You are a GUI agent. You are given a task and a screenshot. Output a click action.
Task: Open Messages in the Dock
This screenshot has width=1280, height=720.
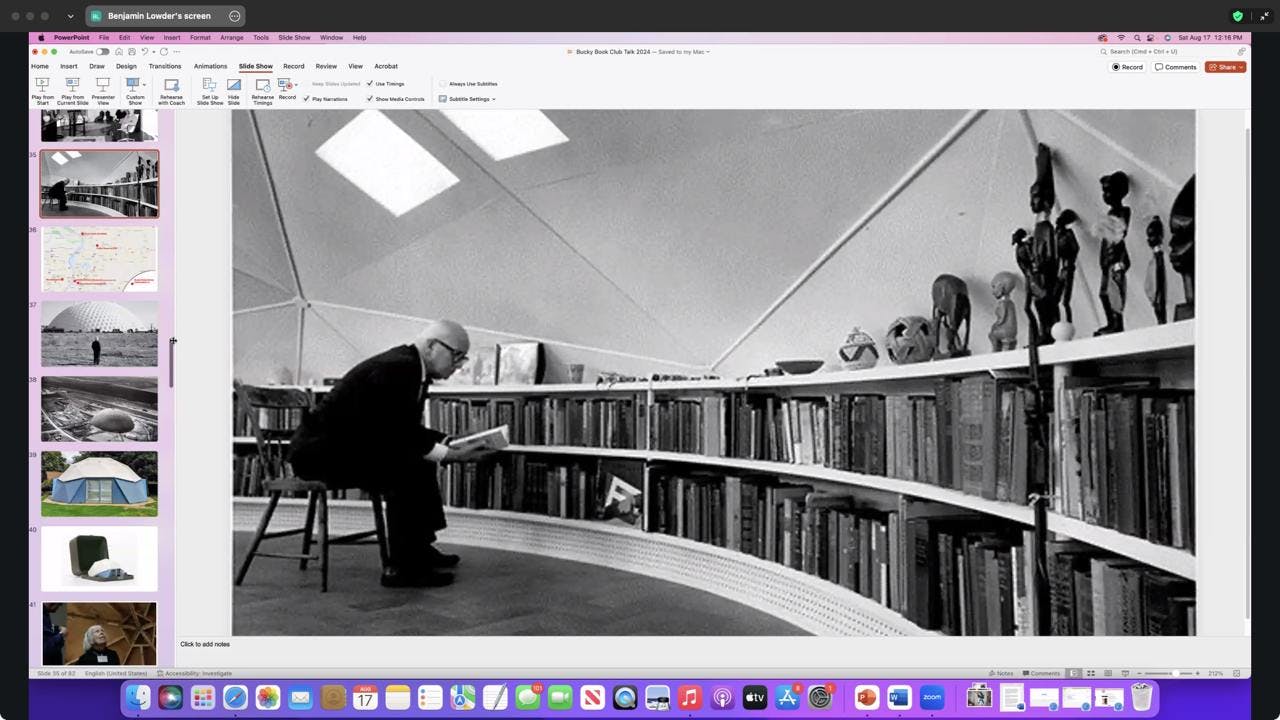527,697
